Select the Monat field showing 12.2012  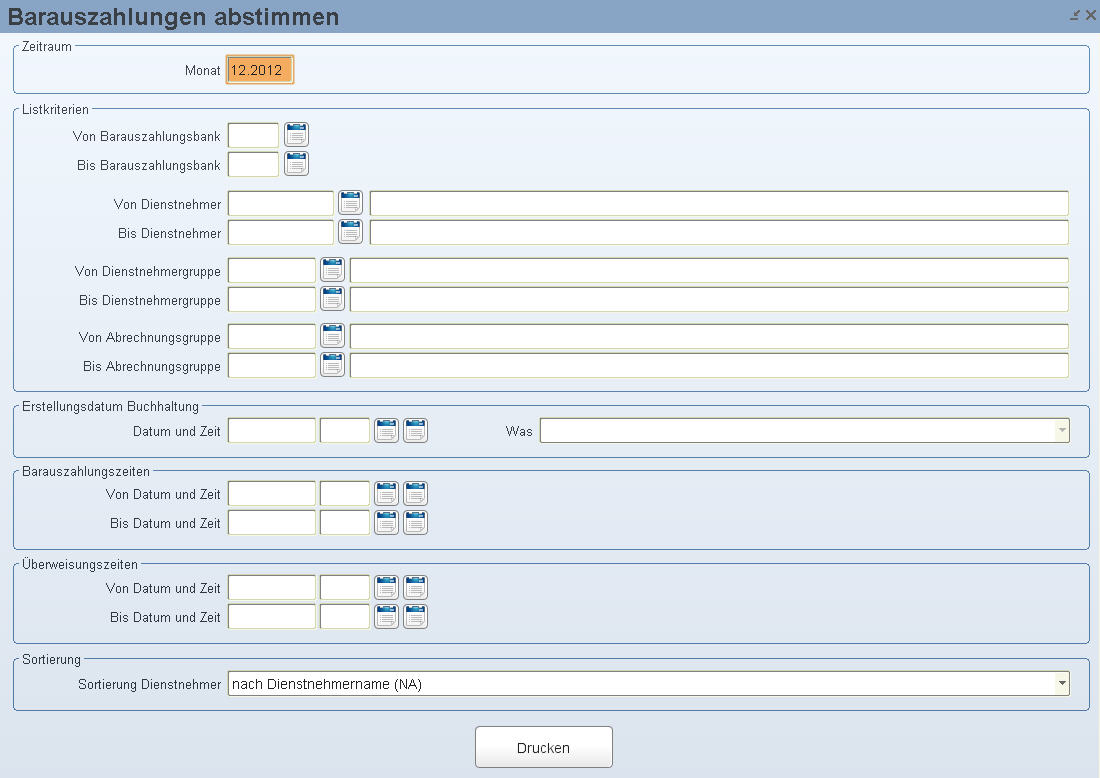[x=260, y=69]
